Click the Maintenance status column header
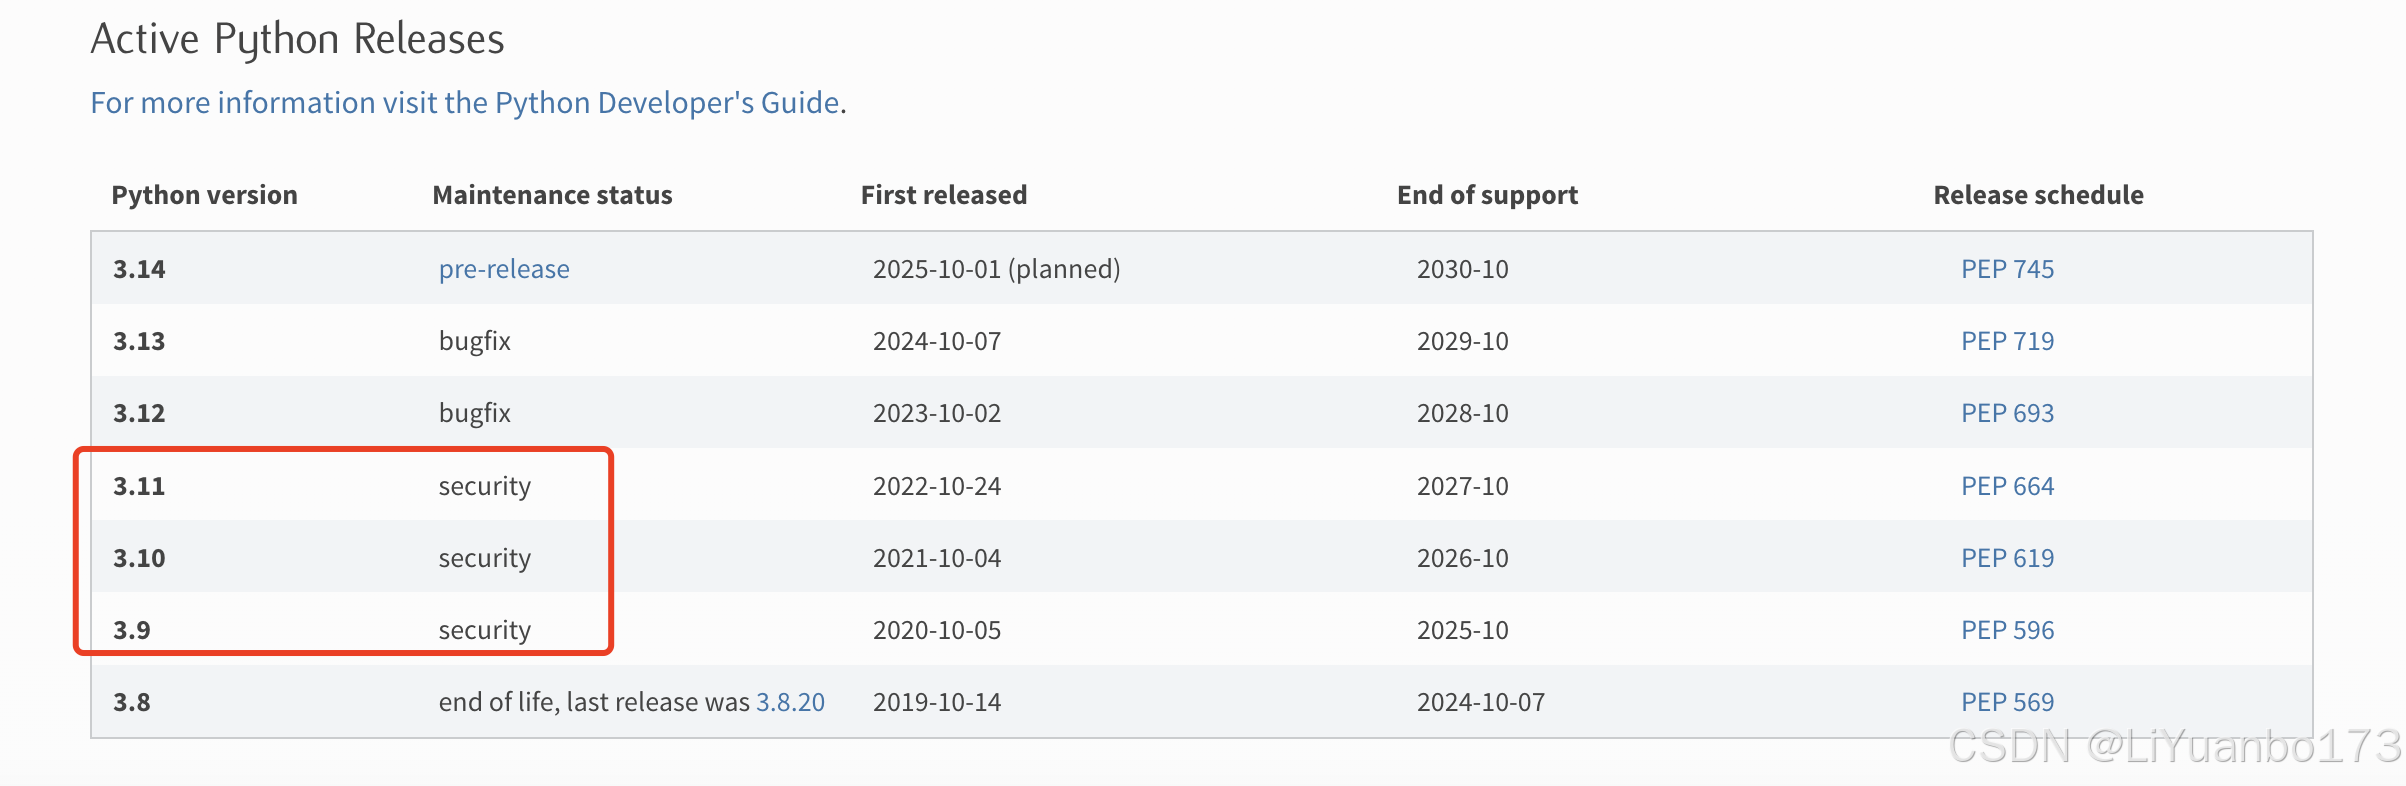Screen dimensions: 2406x786 [552, 195]
